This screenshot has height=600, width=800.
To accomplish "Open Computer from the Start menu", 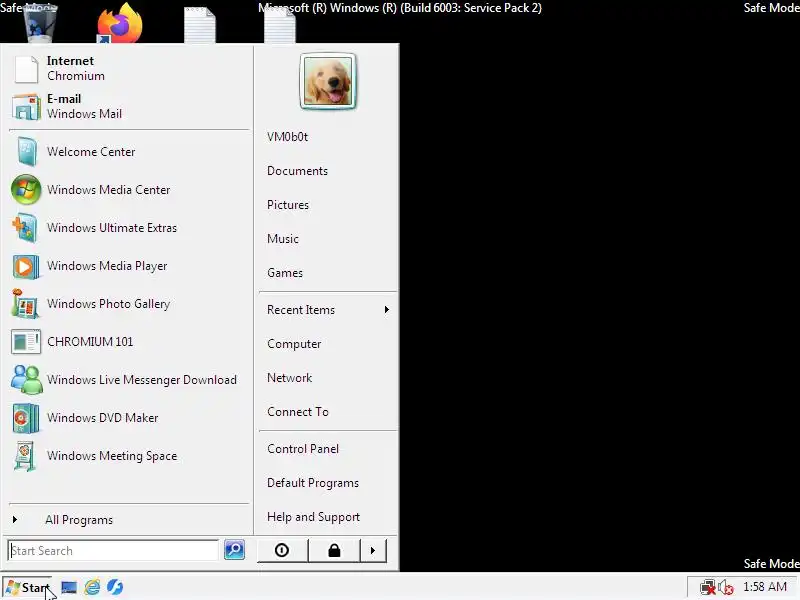I will 294,344.
